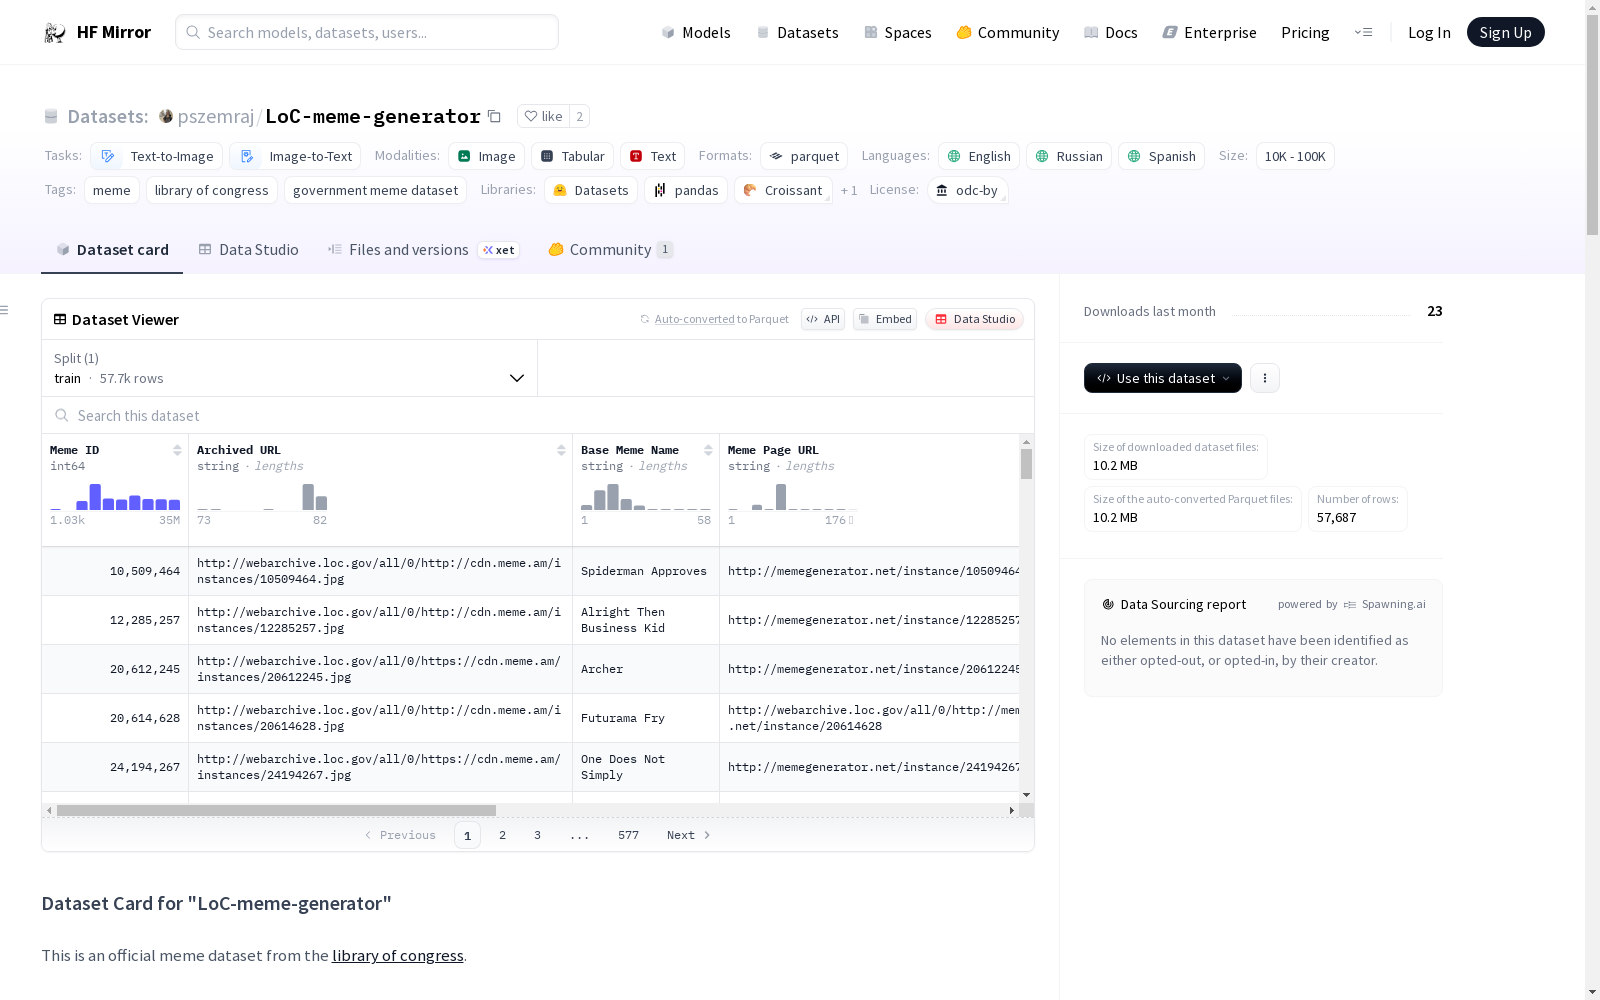Image resolution: width=1600 pixels, height=1000 pixels.
Task: Go to Datasets in top navigation
Action: 797,32
